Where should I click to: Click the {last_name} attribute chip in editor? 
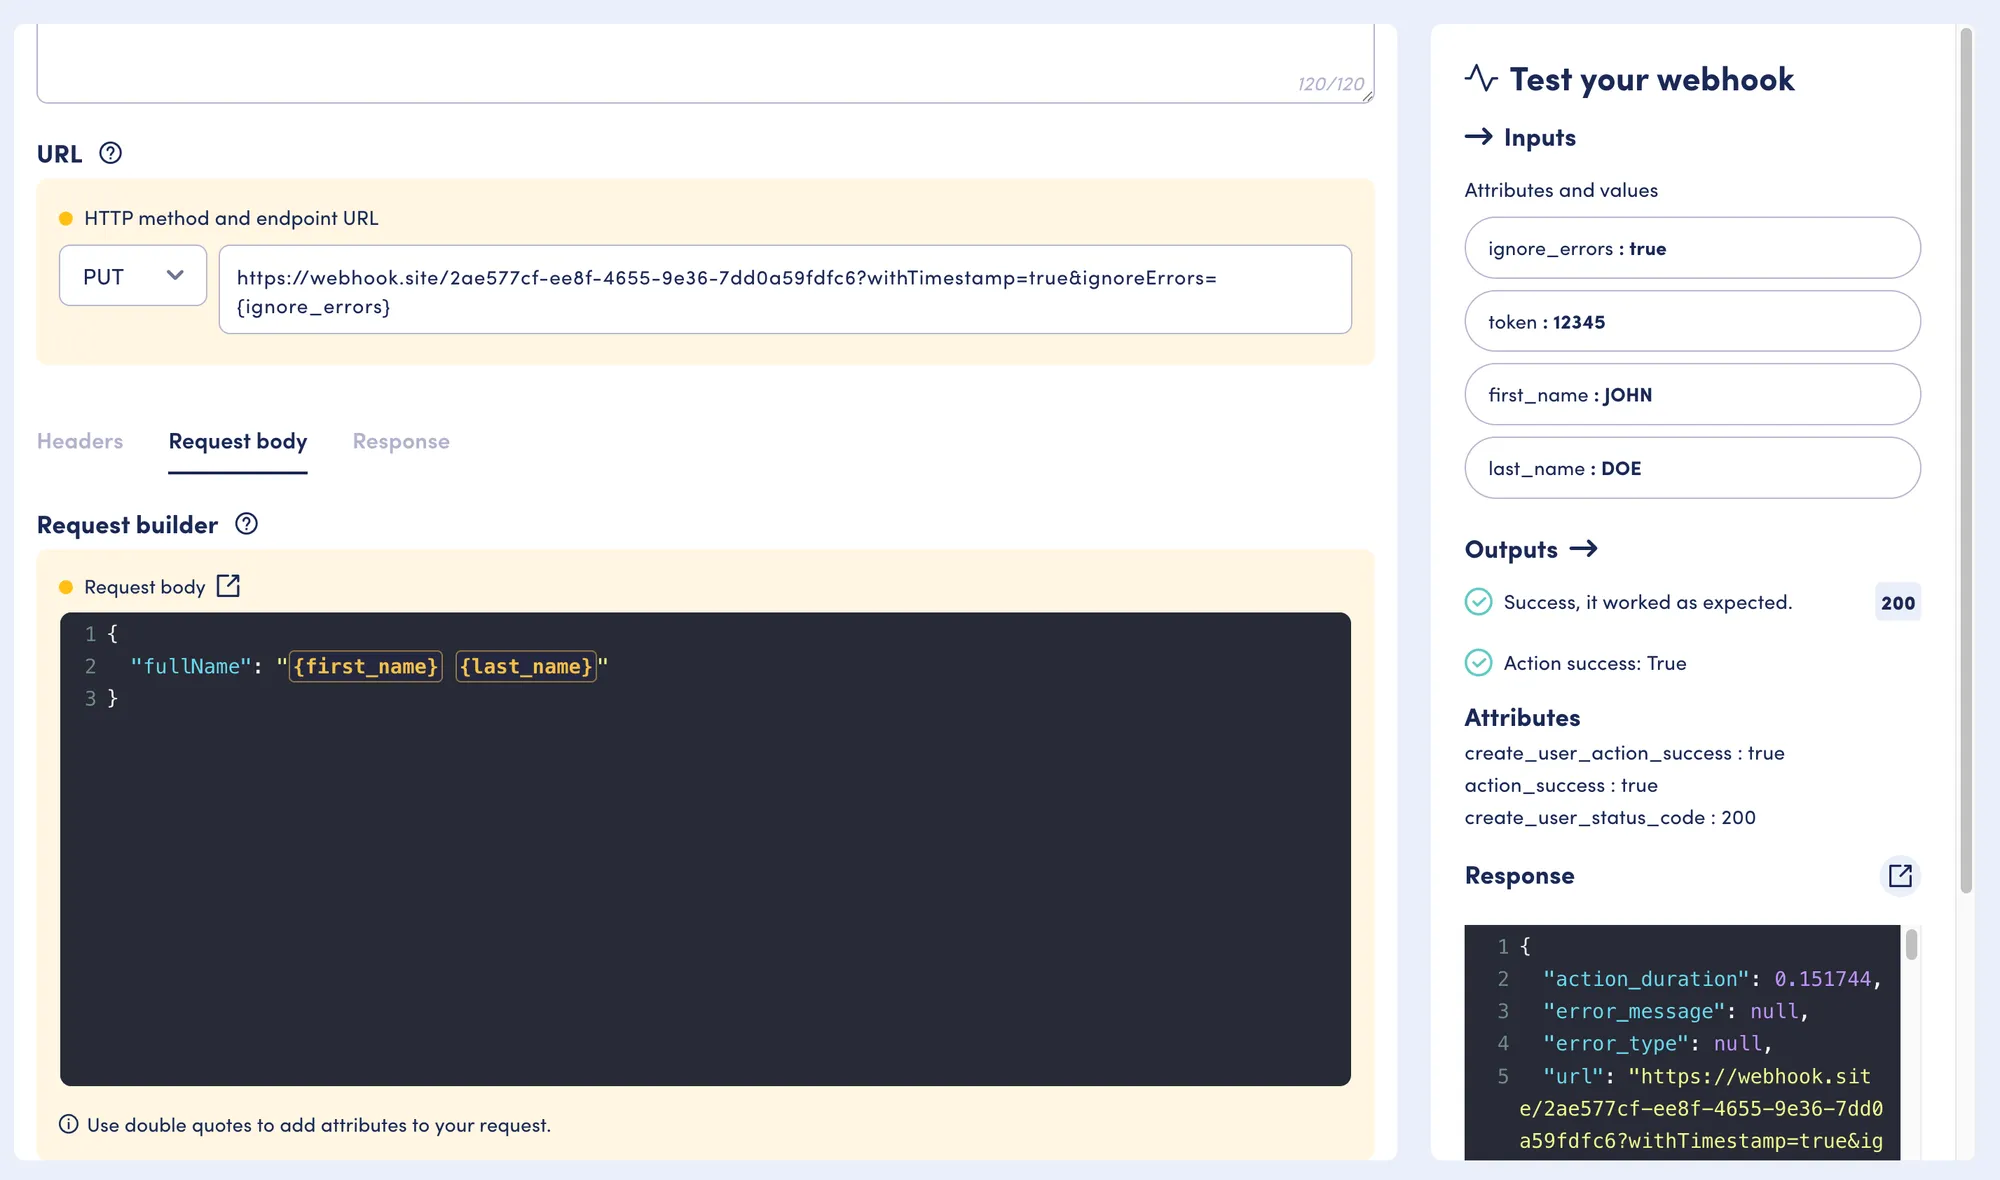[x=526, y=666]
